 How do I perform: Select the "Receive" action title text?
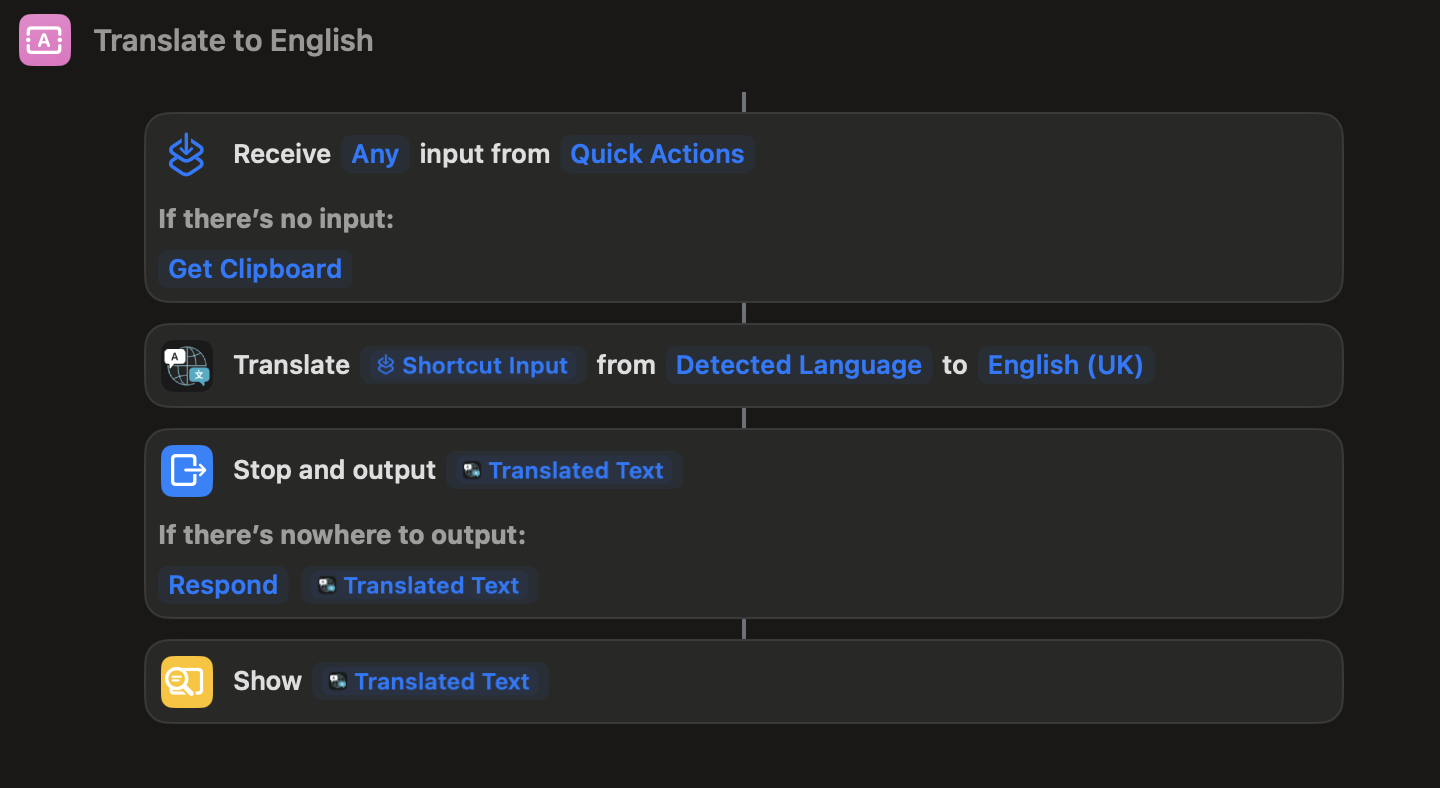[282, 155]
